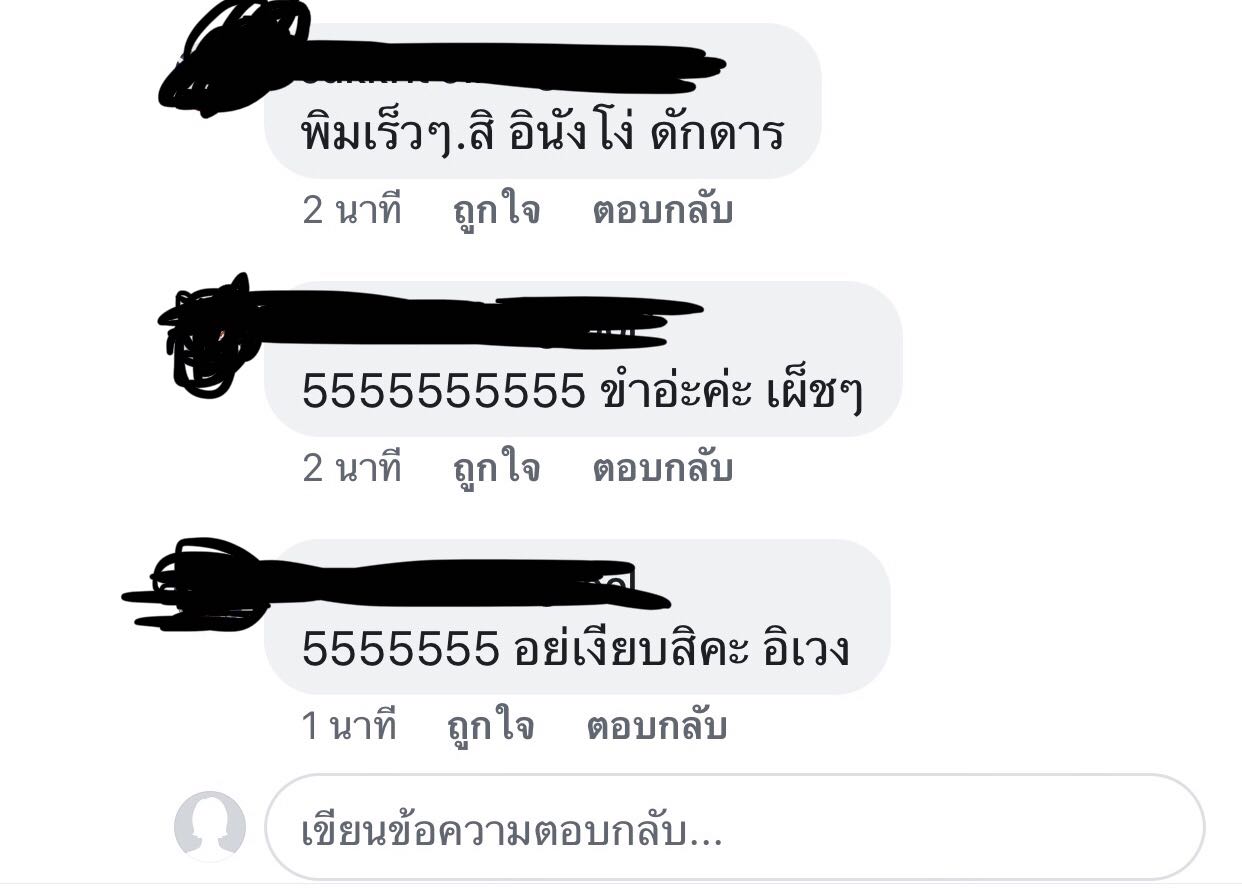Viewport: 1242px width, 889px height.
Task: Open scribbled avatar of 'ขำอ่ะค่ะ เผ็ชๆ' commenter
Action: click(x=211, y=336)
